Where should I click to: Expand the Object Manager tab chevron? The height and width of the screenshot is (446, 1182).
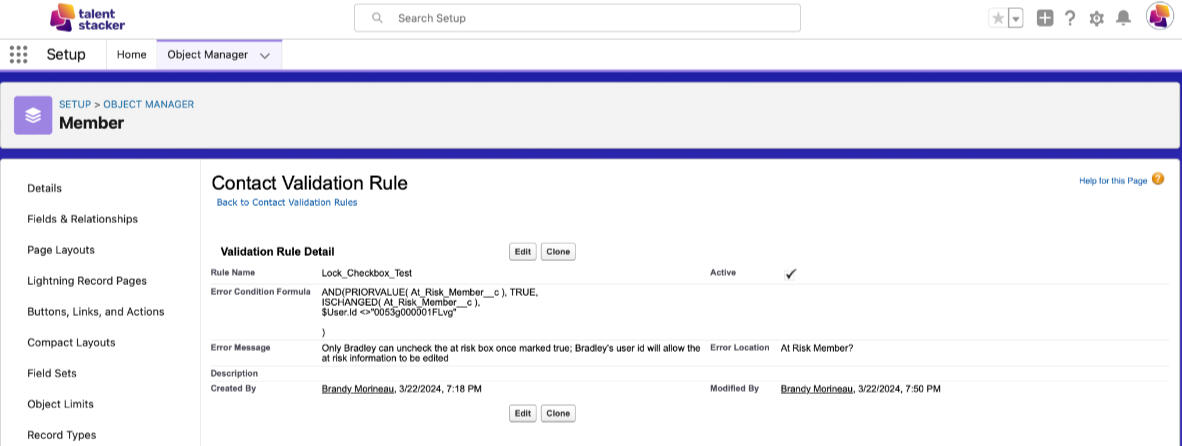265,56
